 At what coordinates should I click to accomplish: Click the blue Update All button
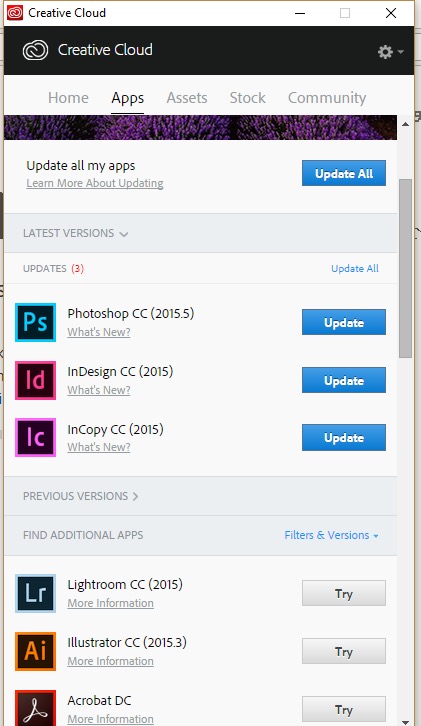click(x=344, y=173)
